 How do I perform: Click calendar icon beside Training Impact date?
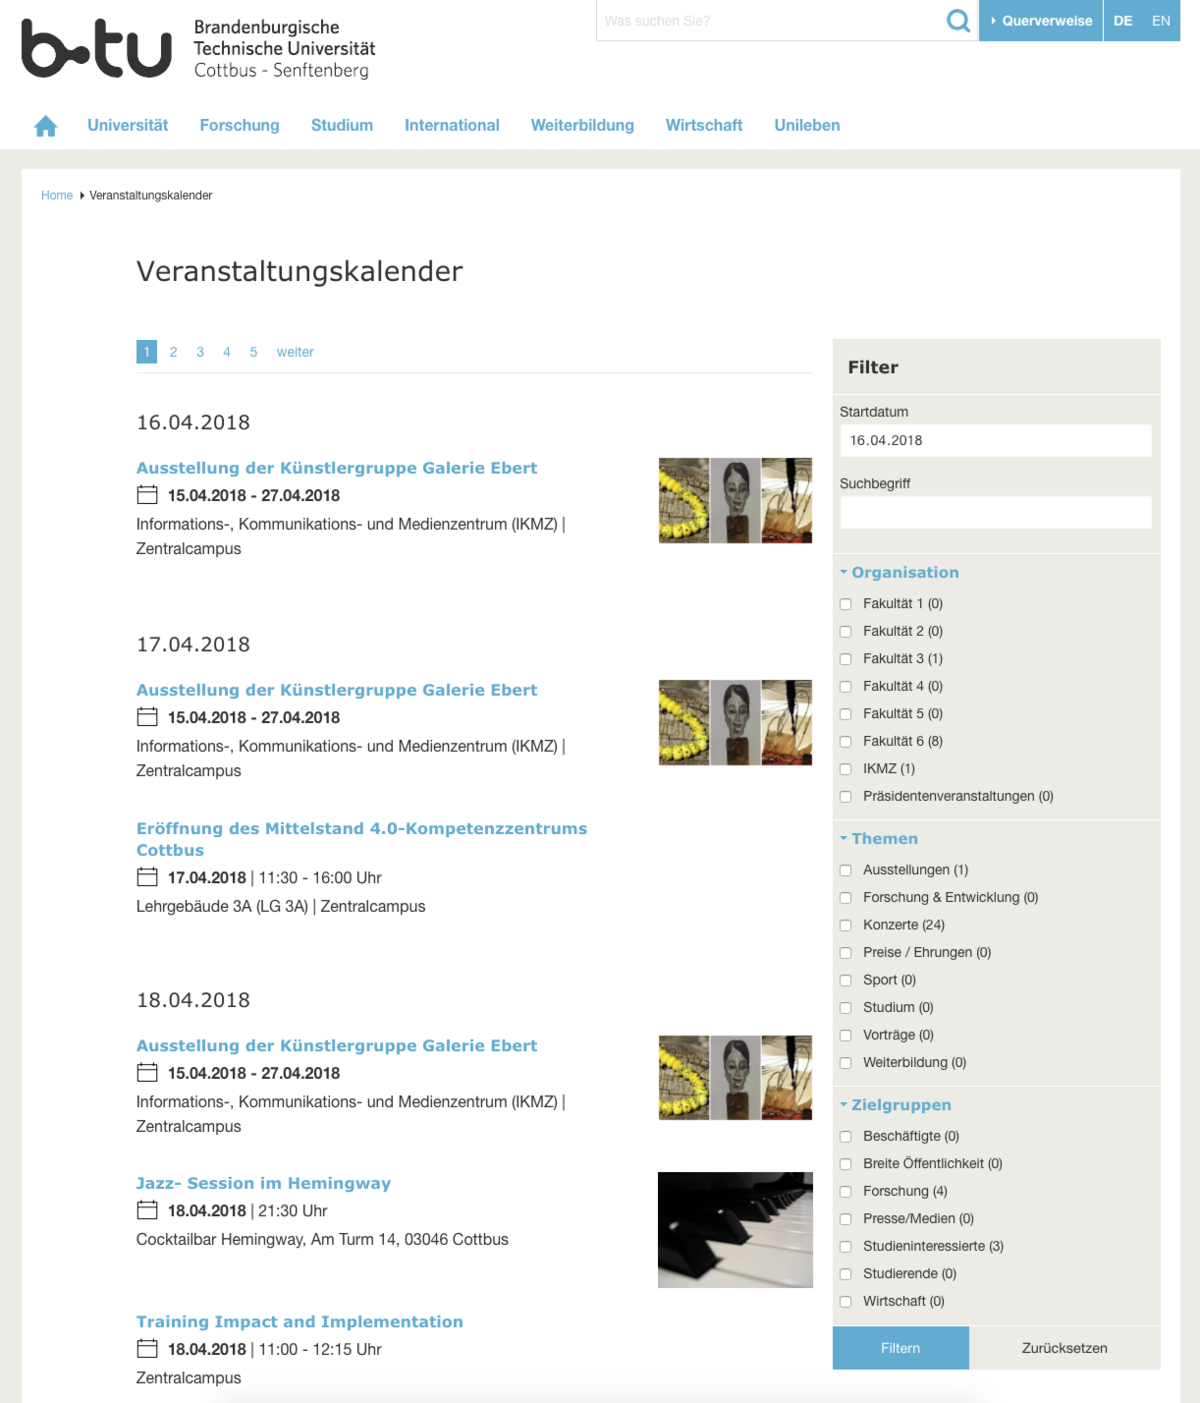147,1349
